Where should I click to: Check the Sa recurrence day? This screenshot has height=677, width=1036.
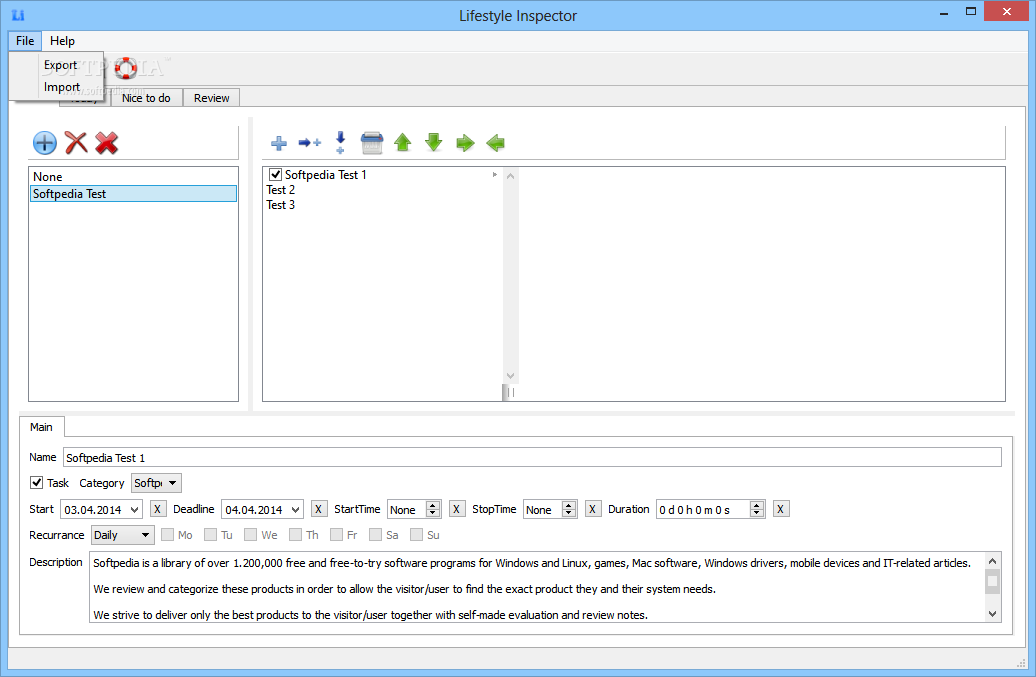pyautogui.click(x=375, y=534)
